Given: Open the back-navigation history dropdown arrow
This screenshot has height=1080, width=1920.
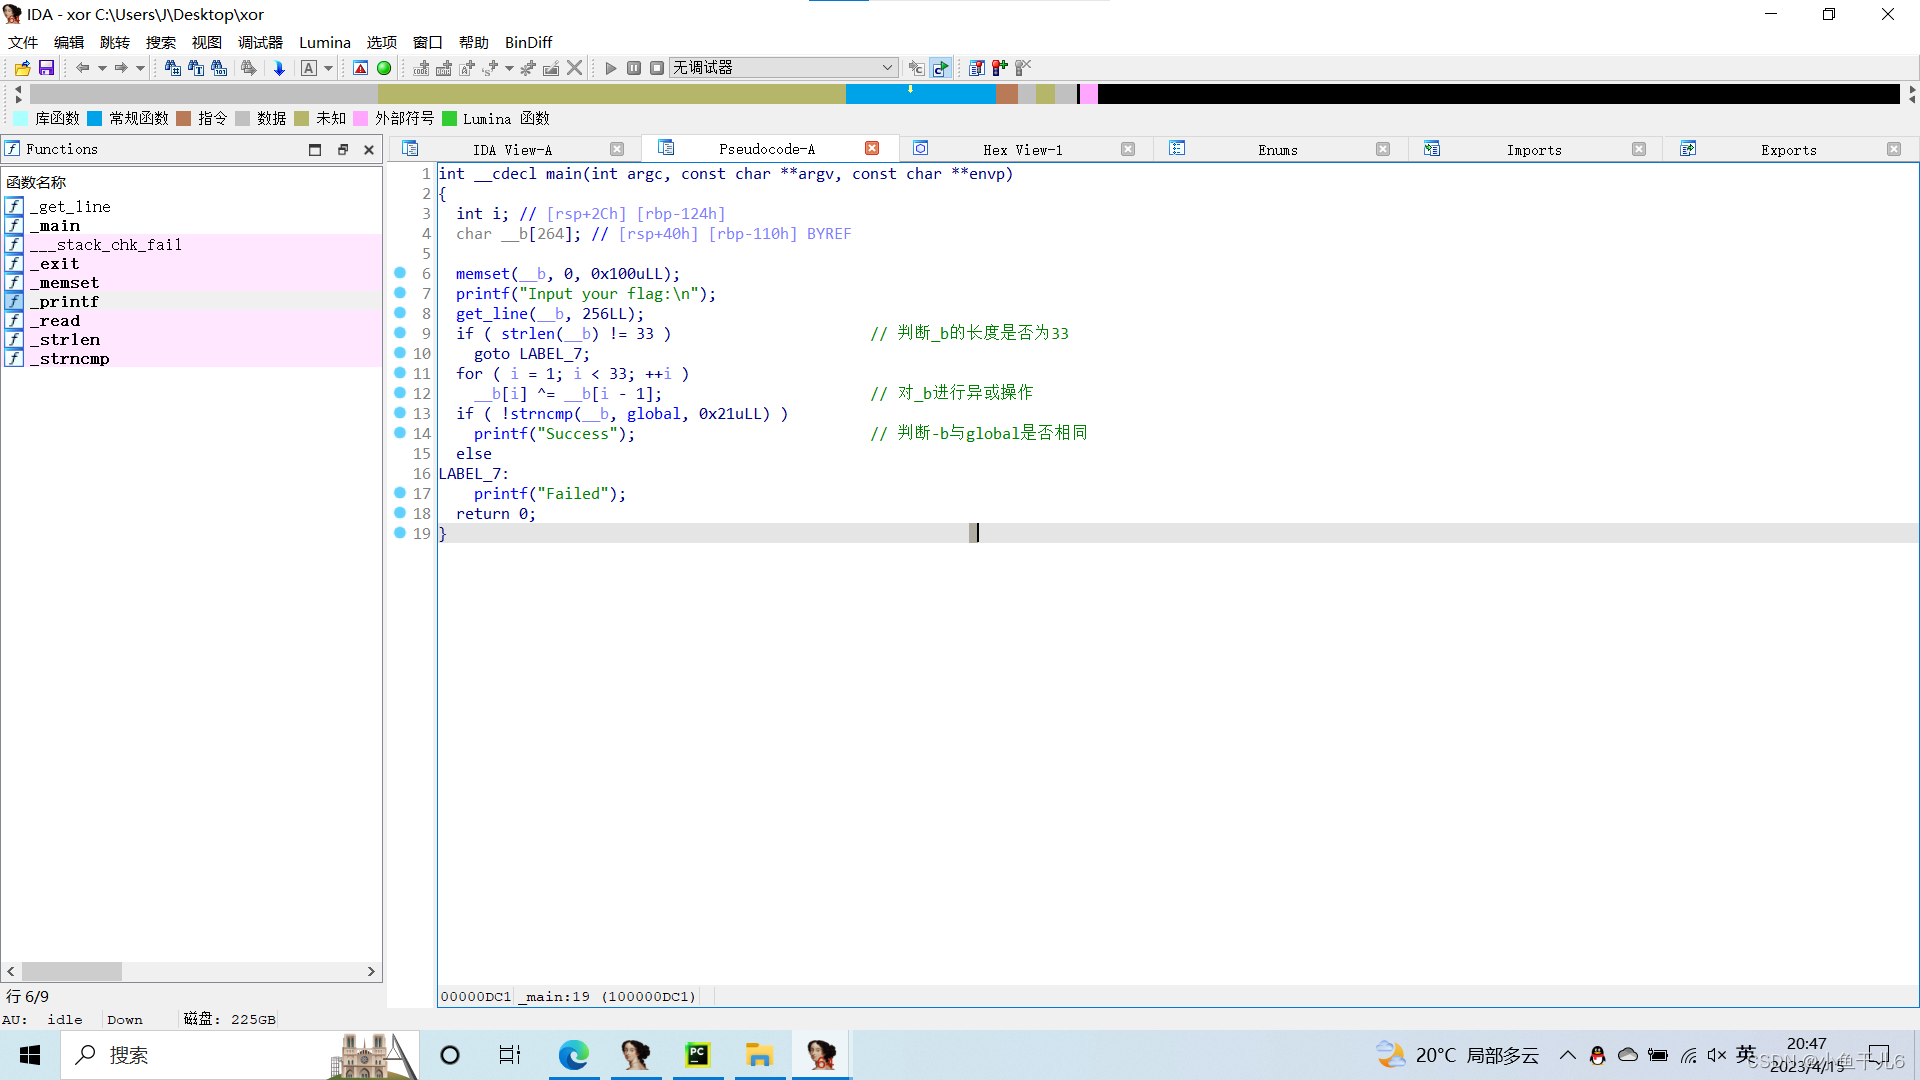Looking at the screenshot, I should coord(102,68).
